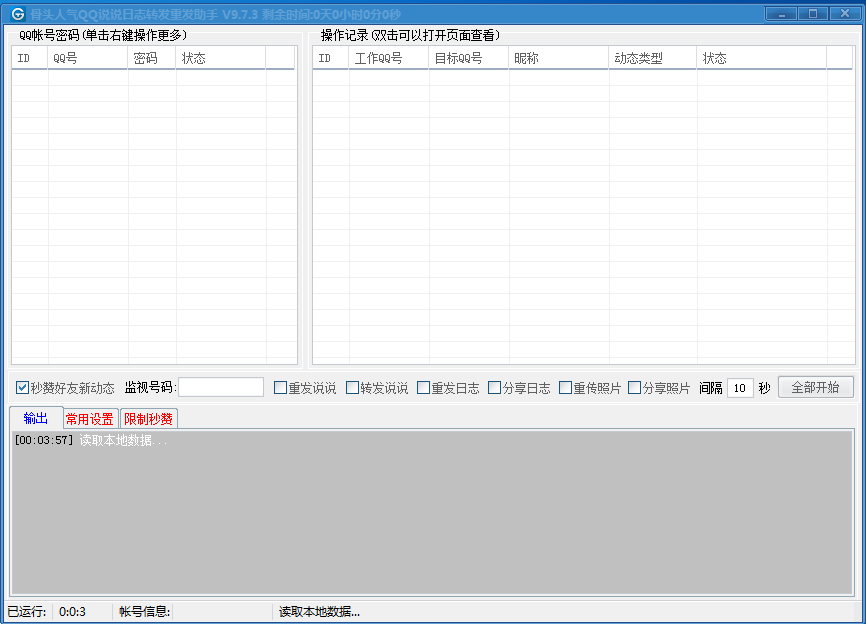Click 状态 column header in 操作记录

761,58
